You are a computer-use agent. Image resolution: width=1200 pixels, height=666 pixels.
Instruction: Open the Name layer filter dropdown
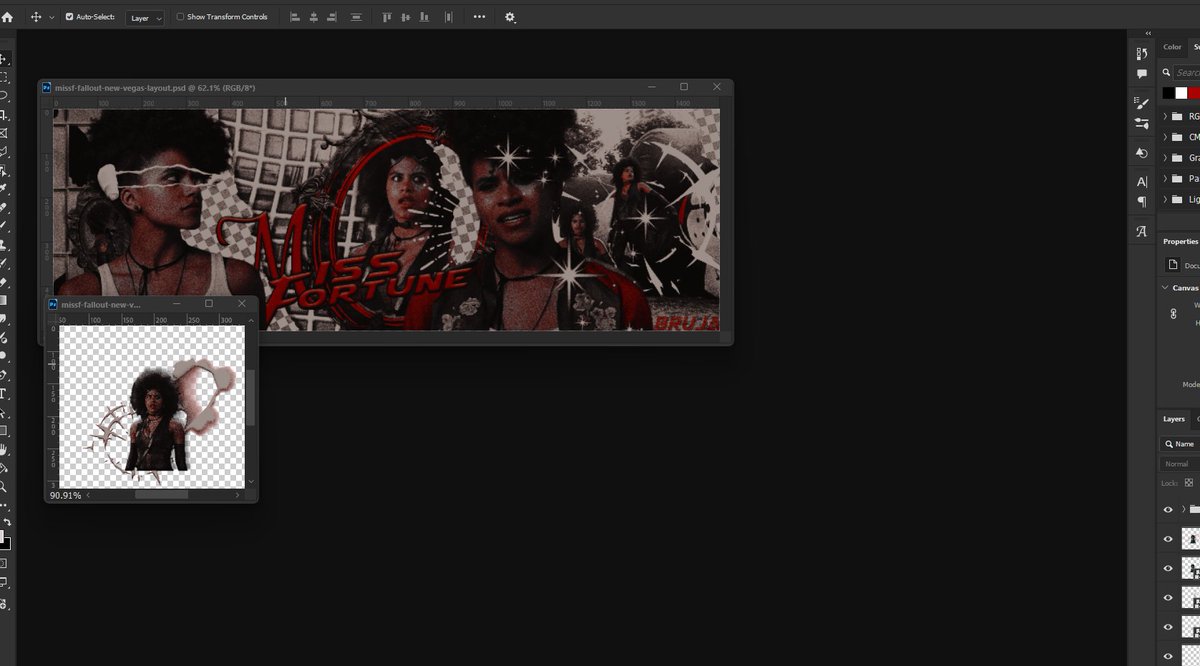tap(1180, 443)
